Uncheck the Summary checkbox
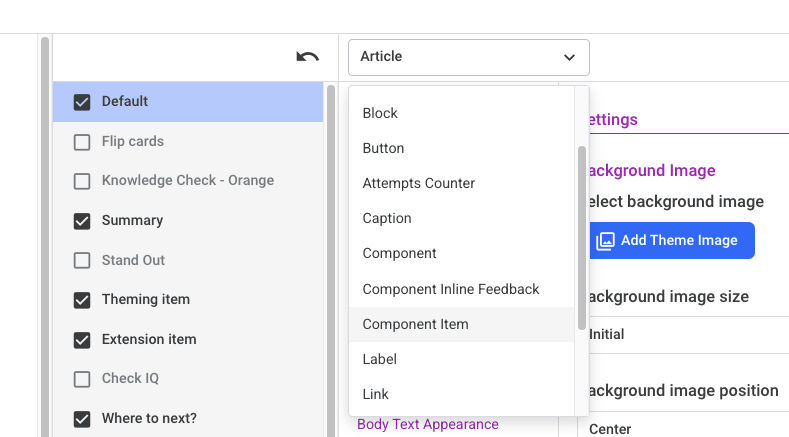Image resolution: width=789 pixels, height=437 pixels. tap(82, 221)
